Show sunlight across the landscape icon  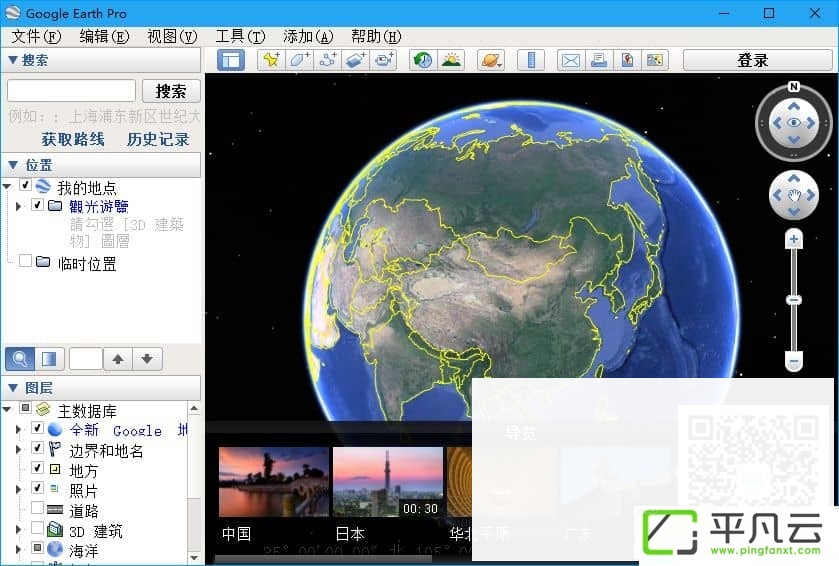451,60
